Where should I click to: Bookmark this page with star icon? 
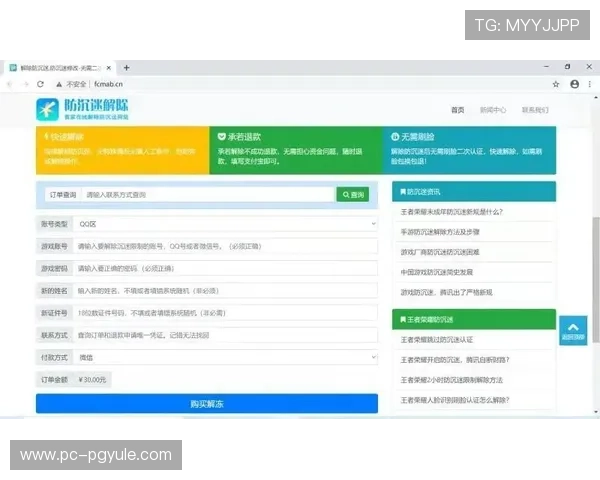[x=556, y=84]
